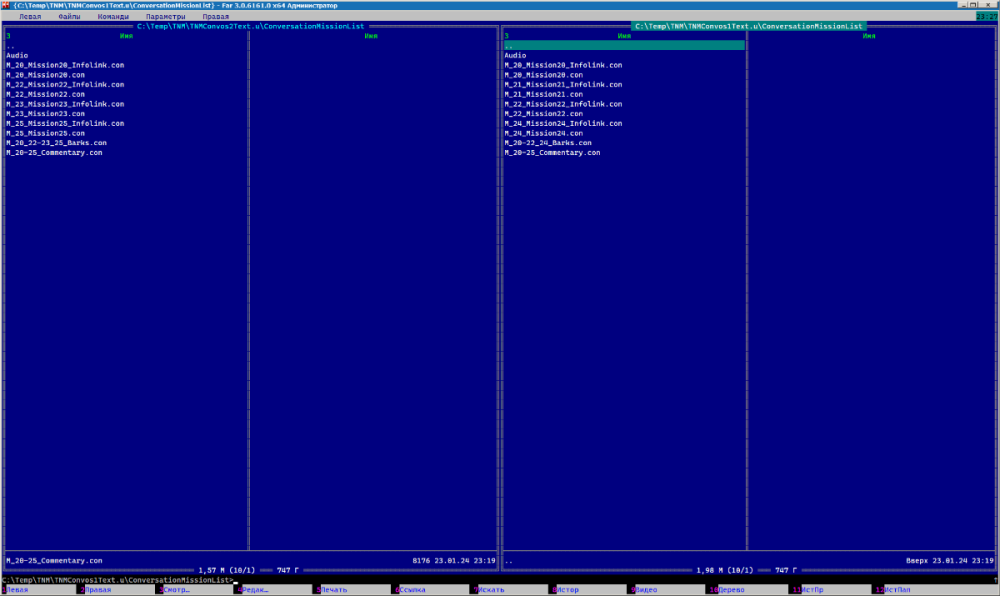Open the Файлы menu
The width and height of the screenshot is (1000, 596).
pyautogui.click(x=70, y=17)
